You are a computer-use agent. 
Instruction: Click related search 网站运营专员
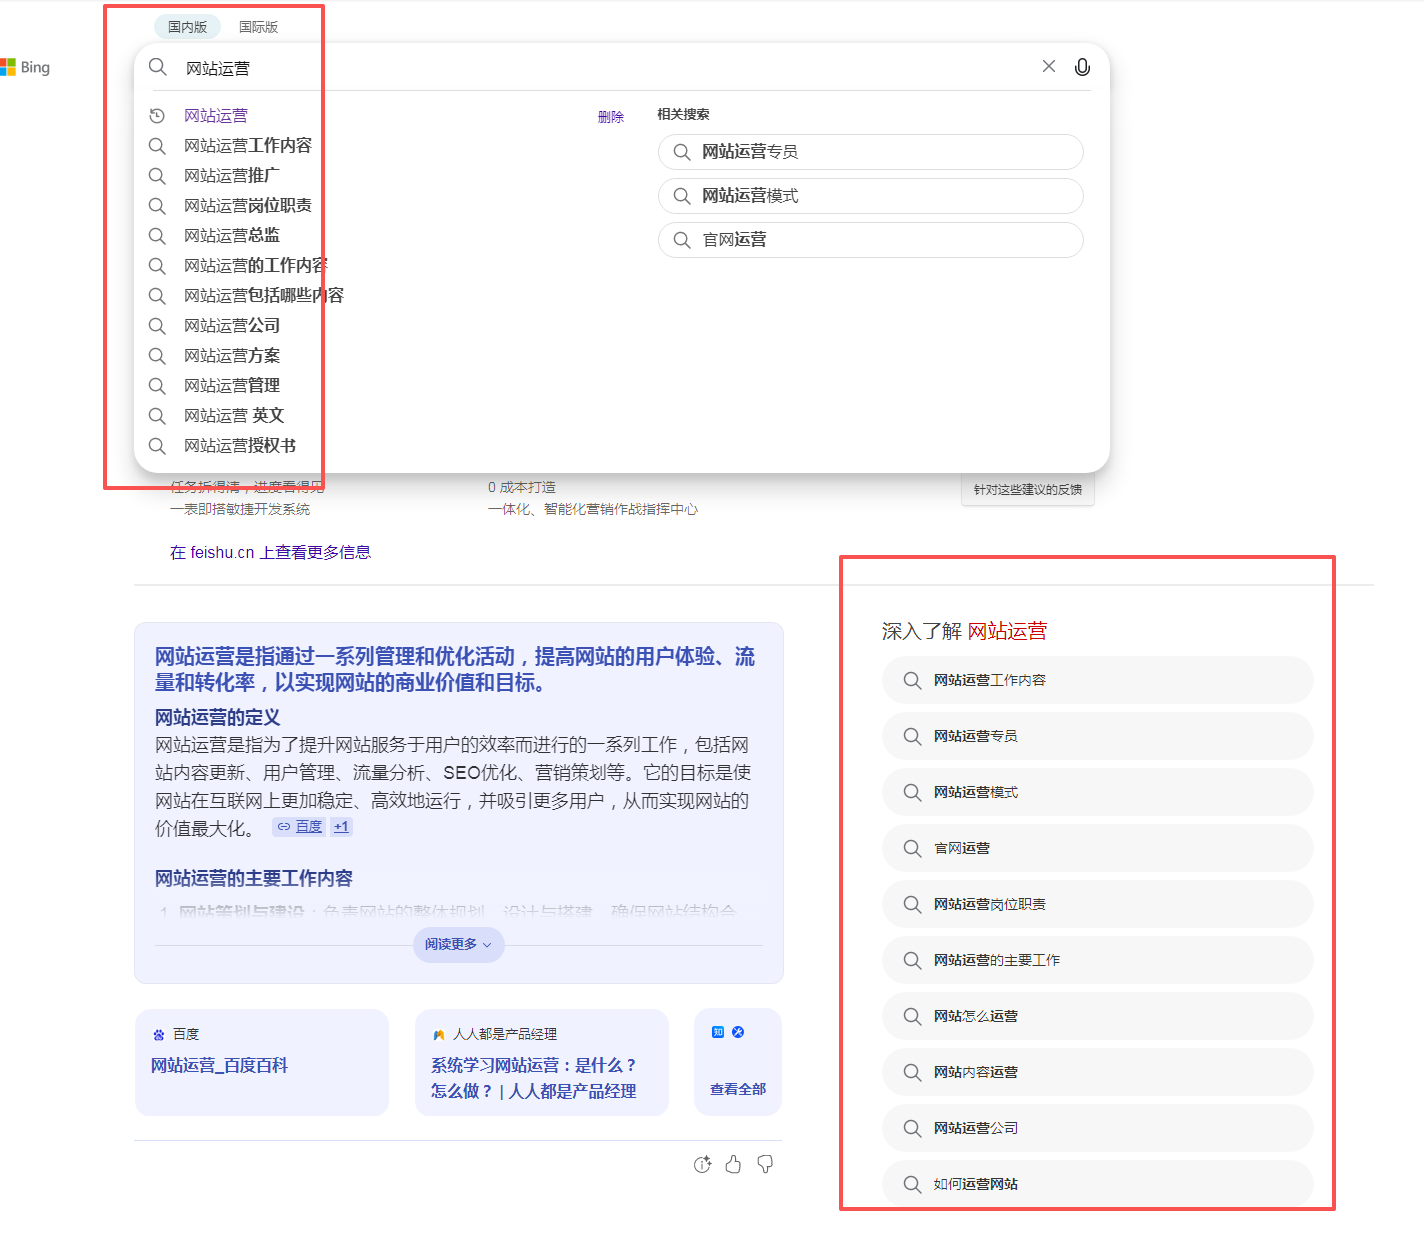[869, 151]
